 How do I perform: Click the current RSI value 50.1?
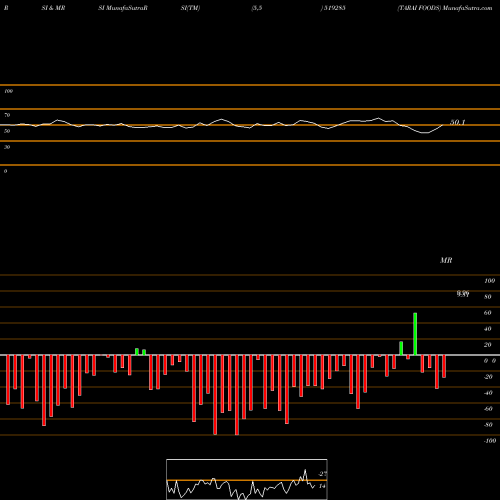(458, 122)
